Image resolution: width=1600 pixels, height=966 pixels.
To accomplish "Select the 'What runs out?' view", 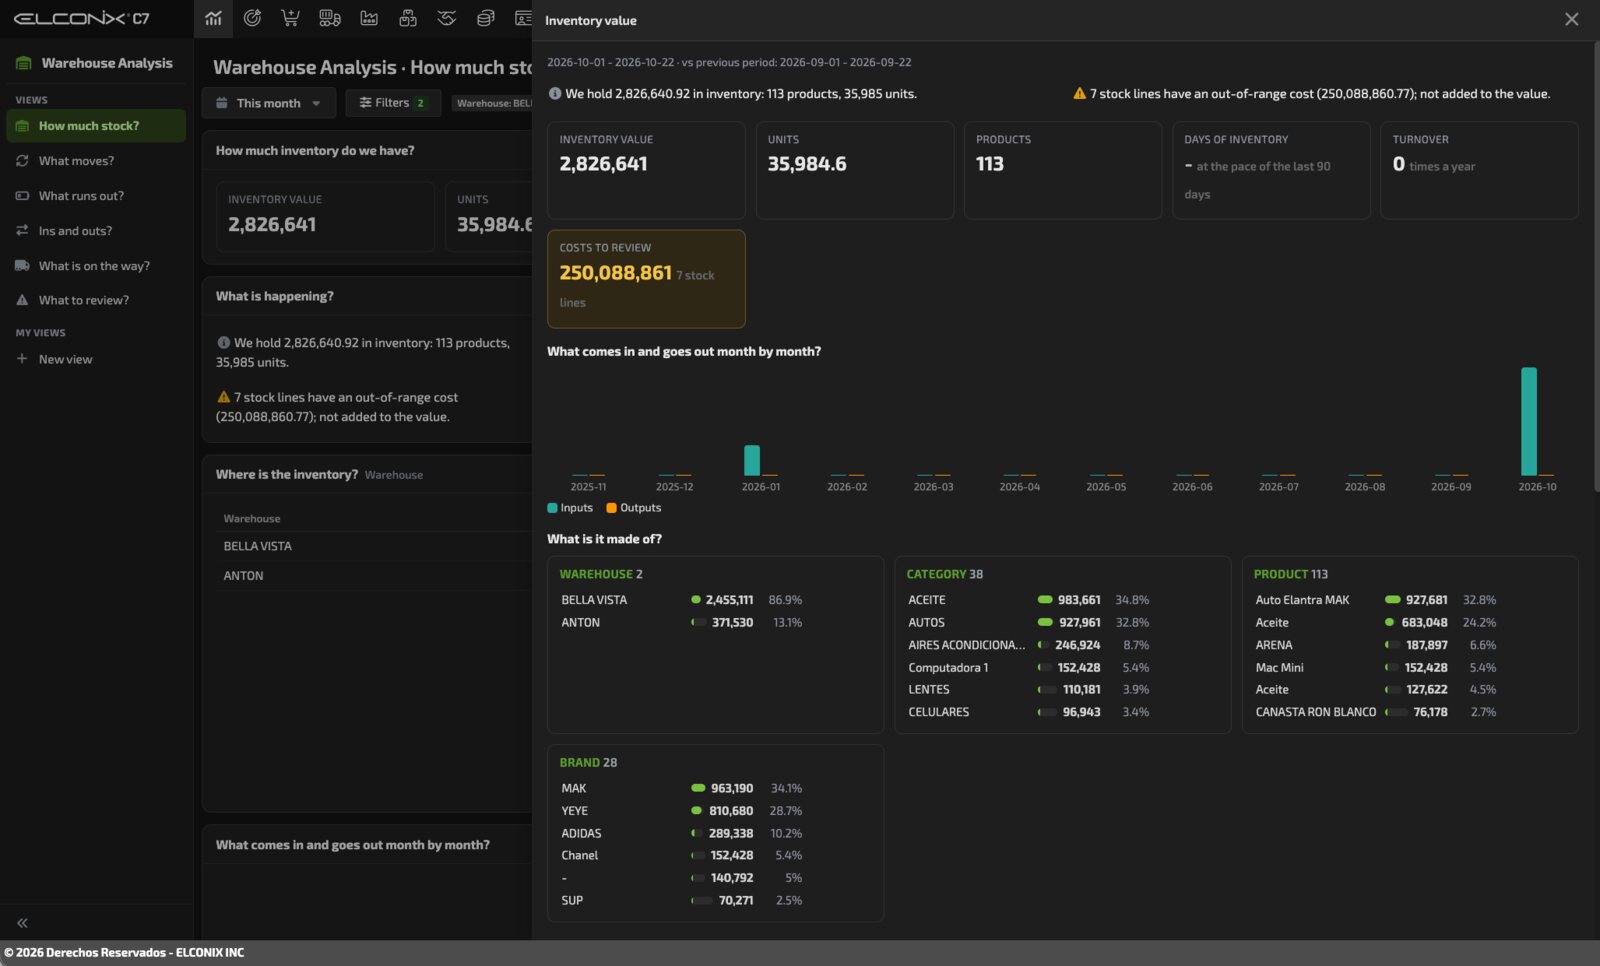I will (x=96, y=195).
